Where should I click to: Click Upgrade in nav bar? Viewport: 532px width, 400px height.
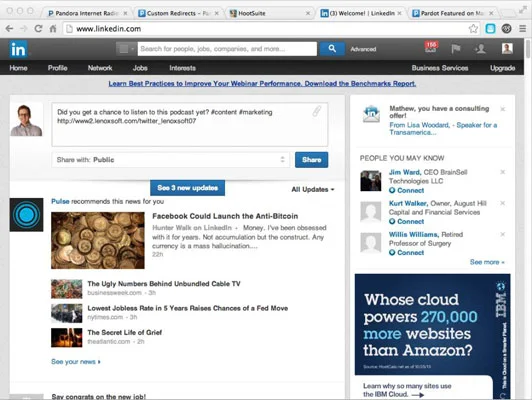pos(502,68)
